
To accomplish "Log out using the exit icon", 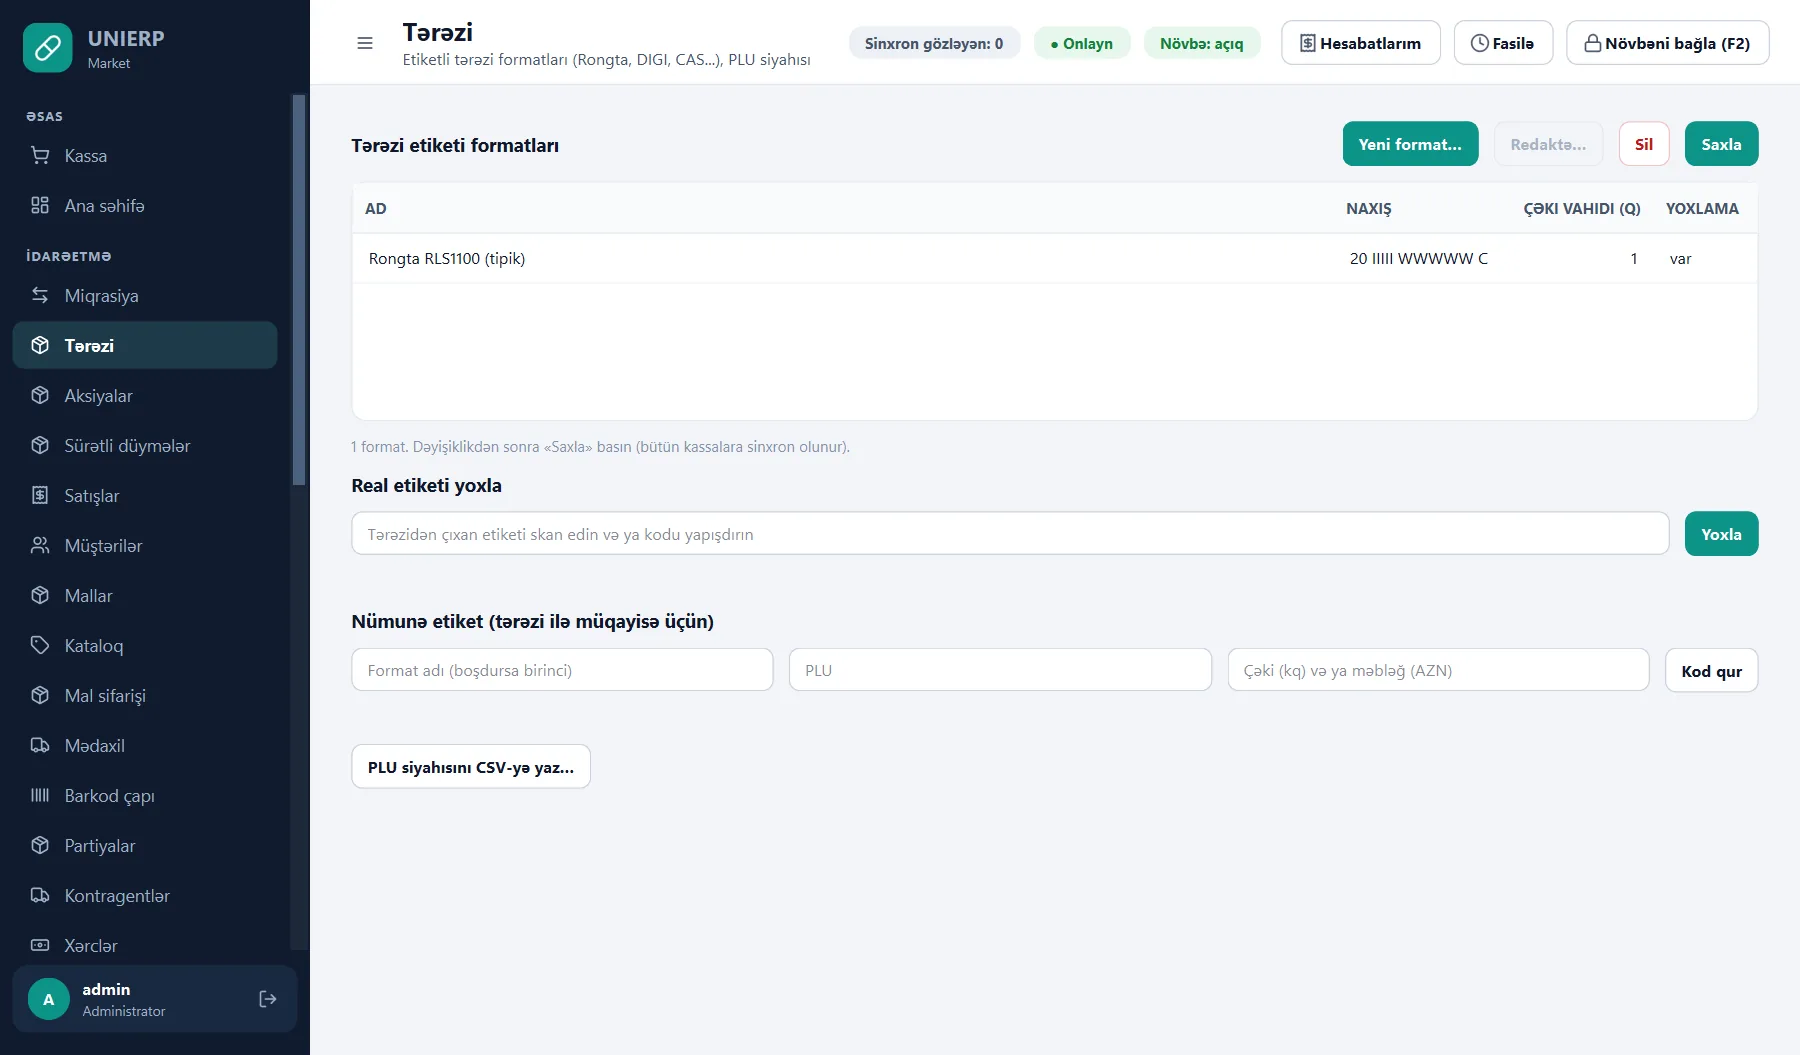I will tap(268, 999).
